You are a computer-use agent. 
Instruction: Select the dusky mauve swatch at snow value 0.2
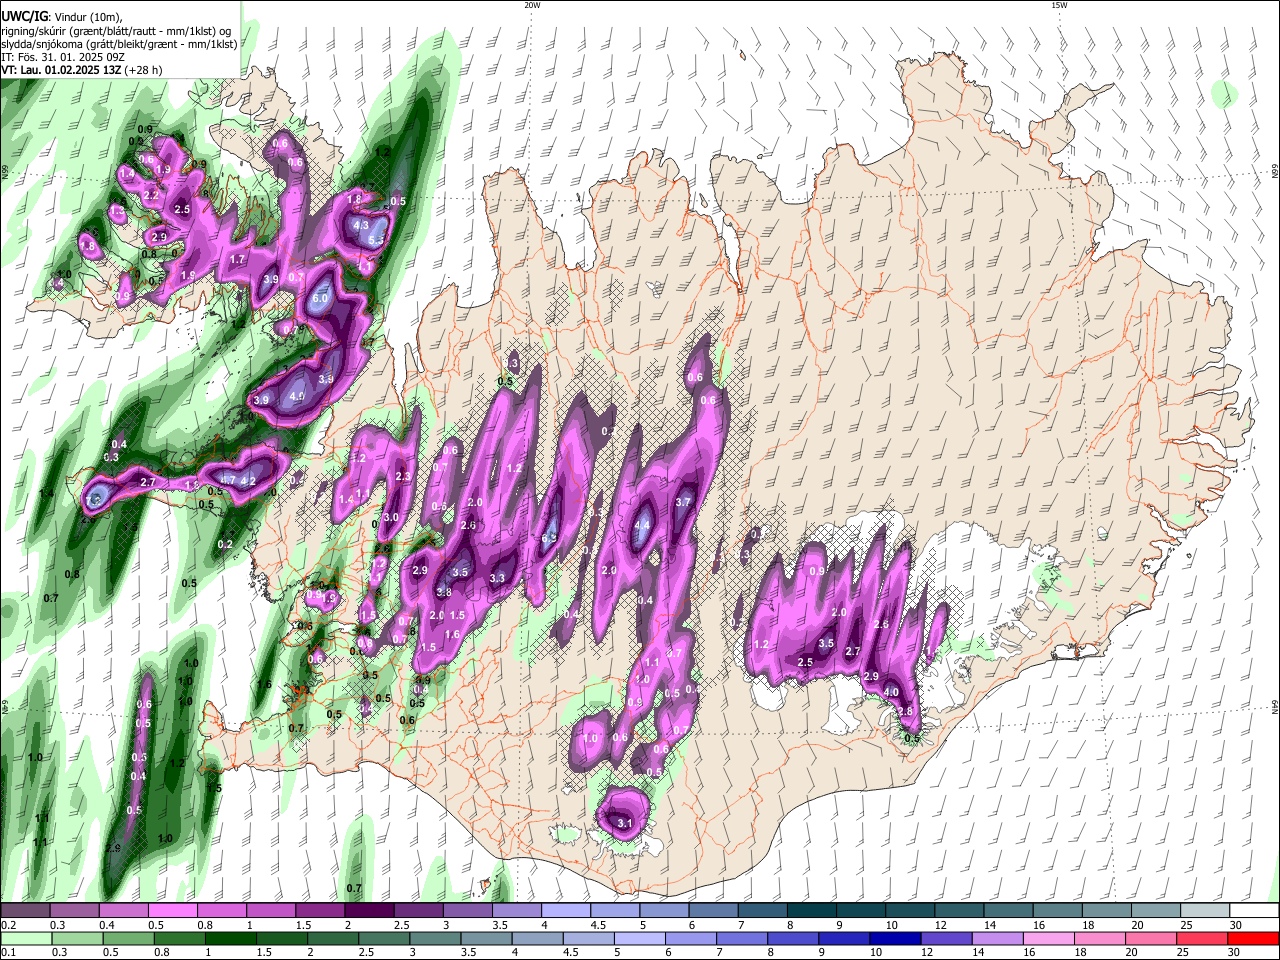25,911
